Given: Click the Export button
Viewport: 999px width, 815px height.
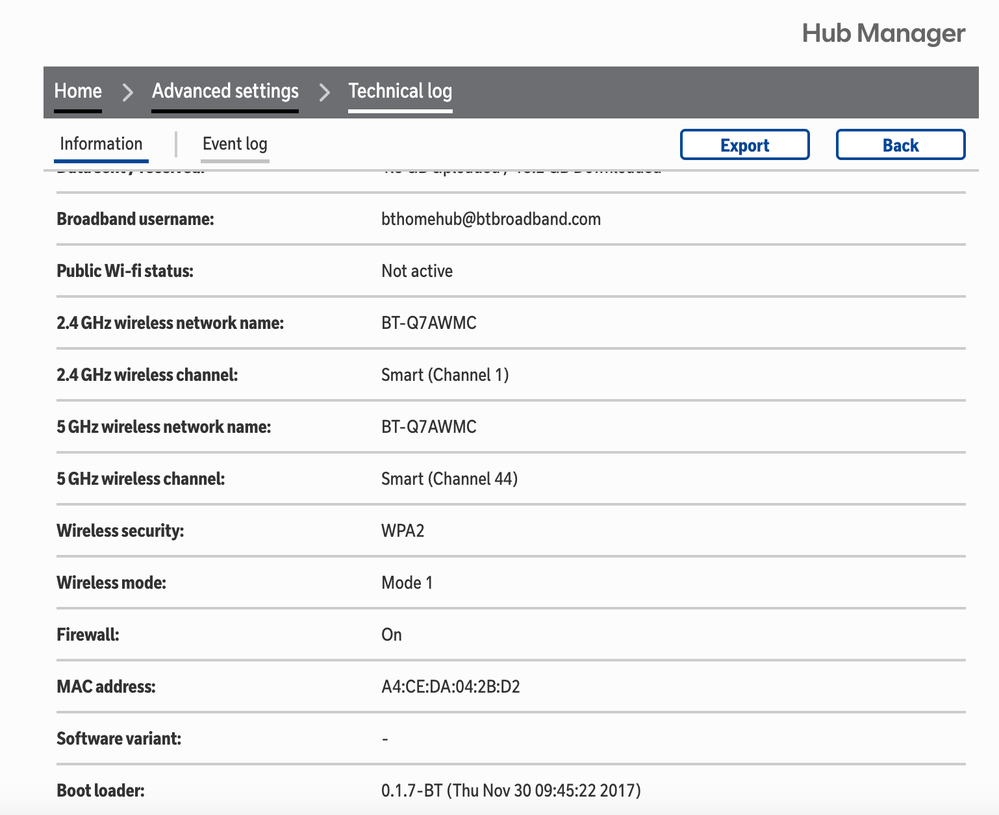Looking at the screenshot, I should (x=744, y=144).
